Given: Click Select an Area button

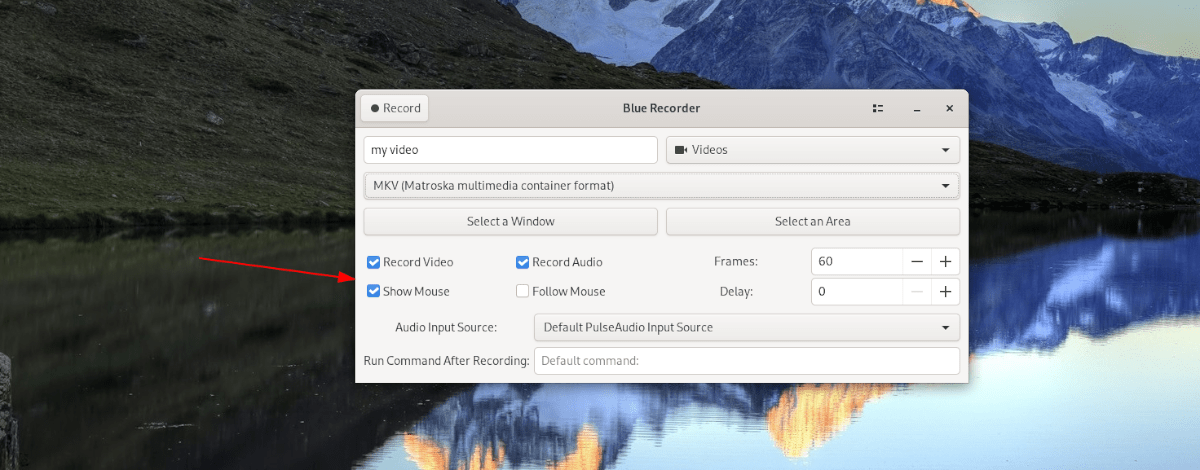Looking at the screenshot, I should click(813, 221).
